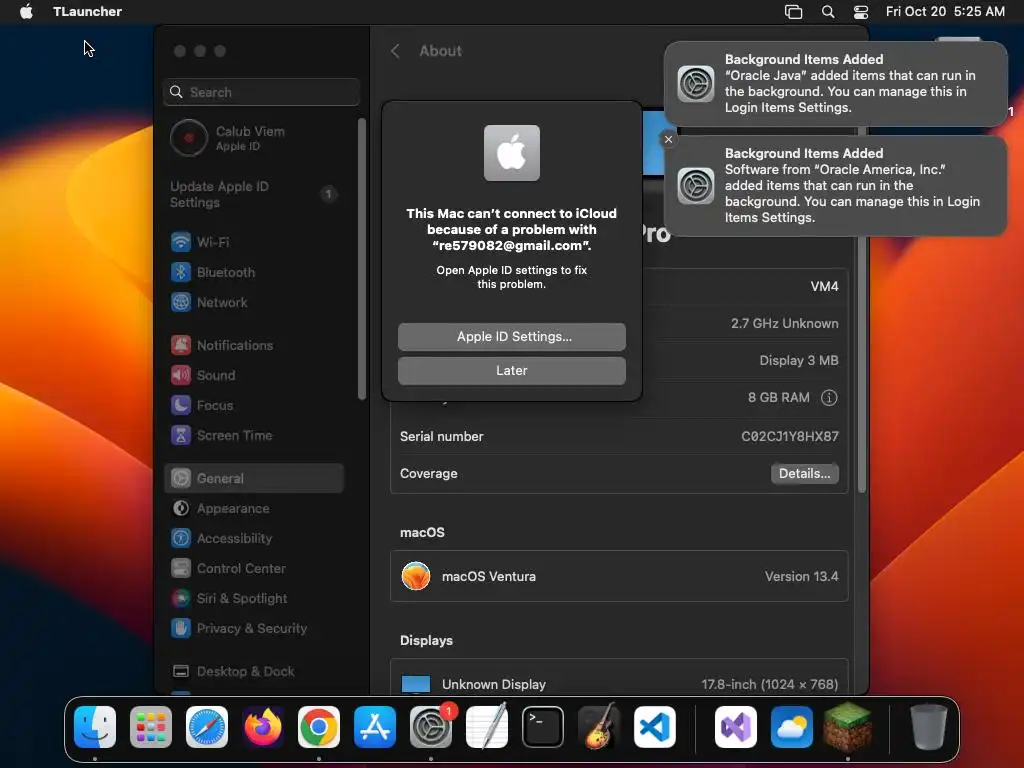The image size is (1024, 768).
Task: Open the Apple menu
Action: click(x=26, y=11)
